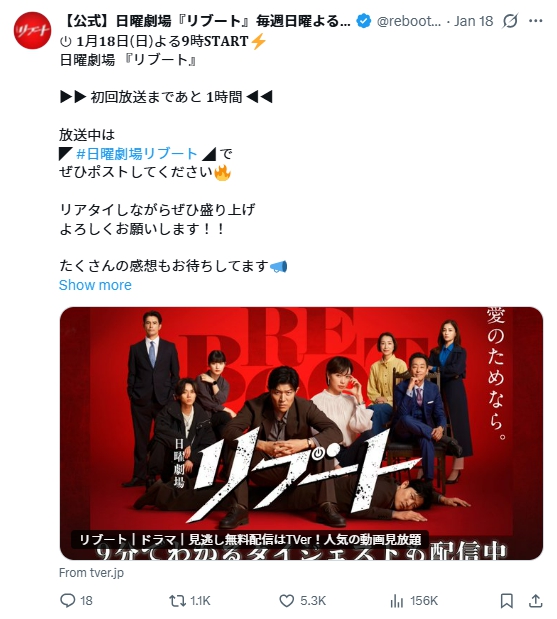Bookmark this post
Screen dimensions: 557x619
tap(506, 601)
